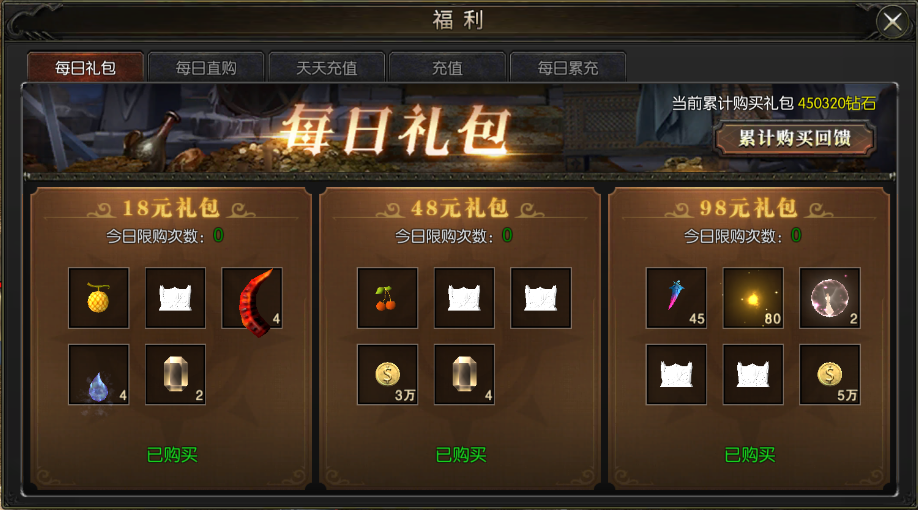The width and height of the screenshot is (918, 510).
Task: Select the red horn item with count 4
Action: coord(252,298)
